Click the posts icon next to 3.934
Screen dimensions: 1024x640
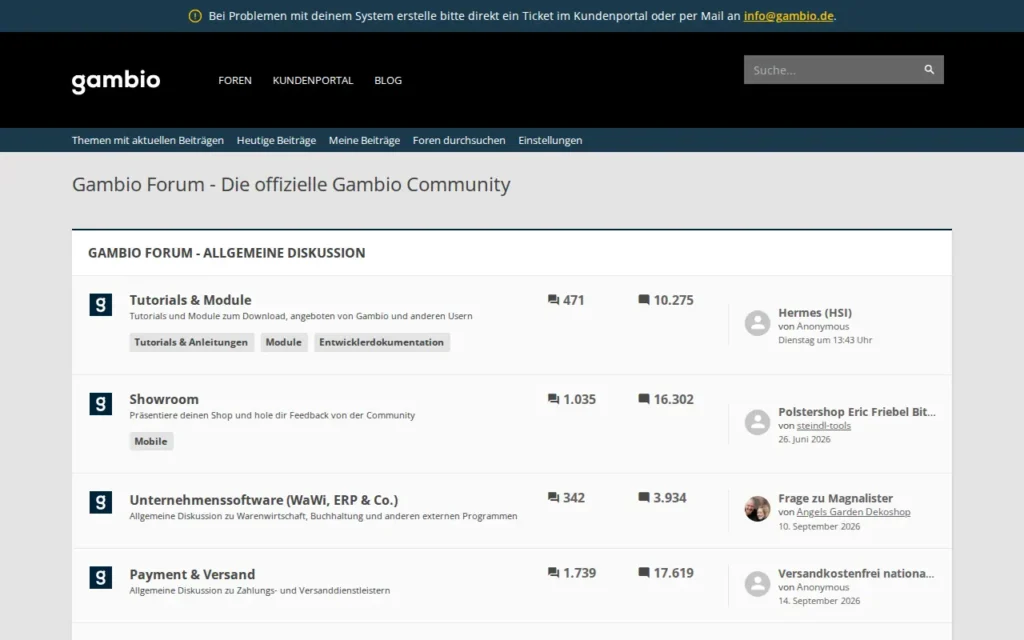tap(644, 498)
